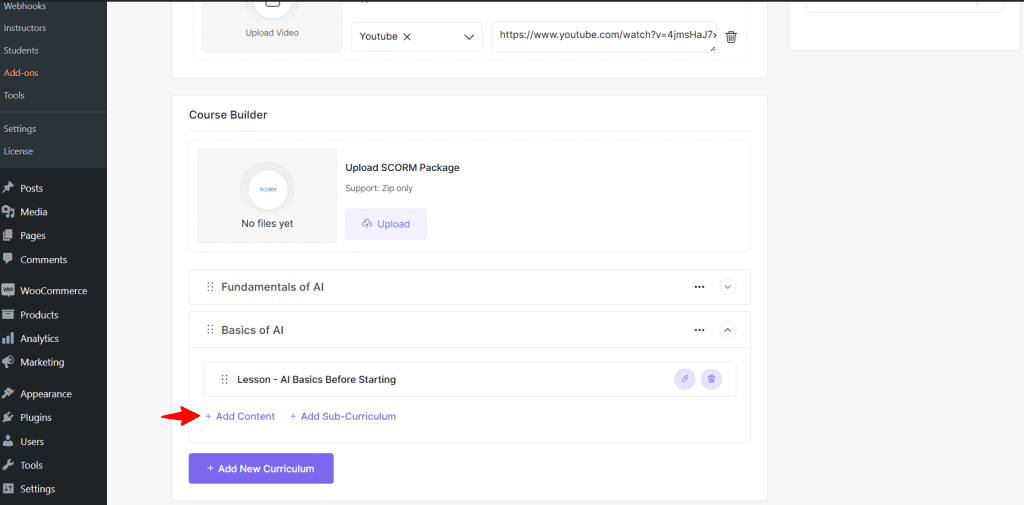Viewport: 1024px width, 505px height.
Task: Click Add Content link
Action: pyautogui.click(x=240, y=416)
